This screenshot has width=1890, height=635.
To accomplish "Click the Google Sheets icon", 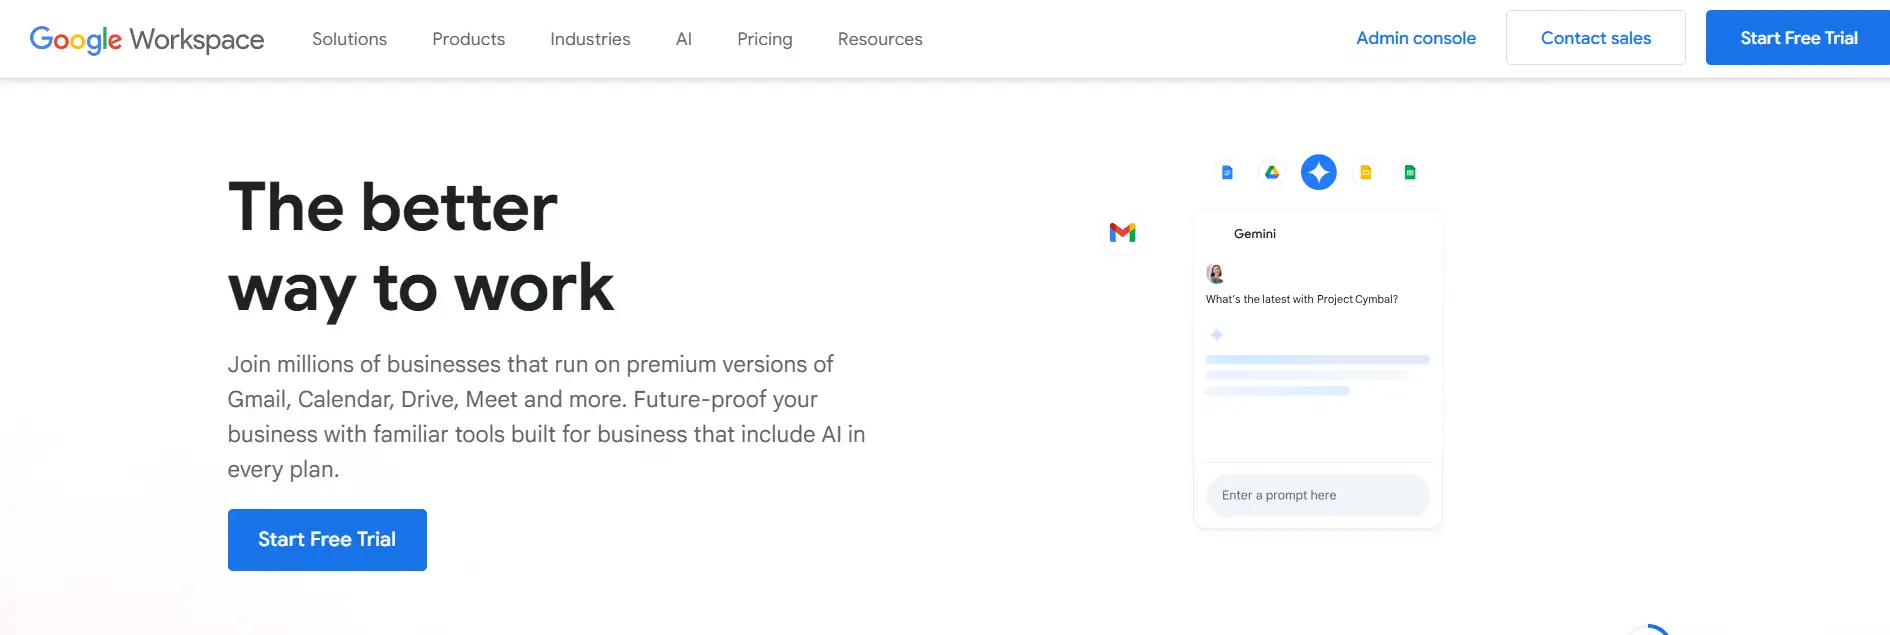I will pos(1410,172).
